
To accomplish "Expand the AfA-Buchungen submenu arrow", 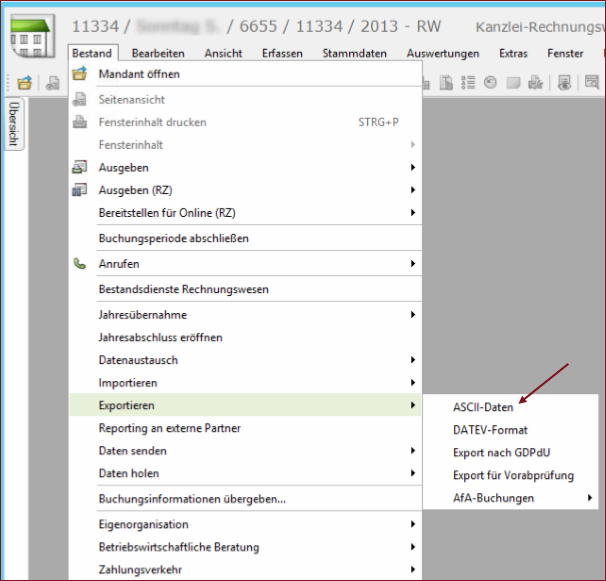I will pyautogui.click(x=591, y=498).
